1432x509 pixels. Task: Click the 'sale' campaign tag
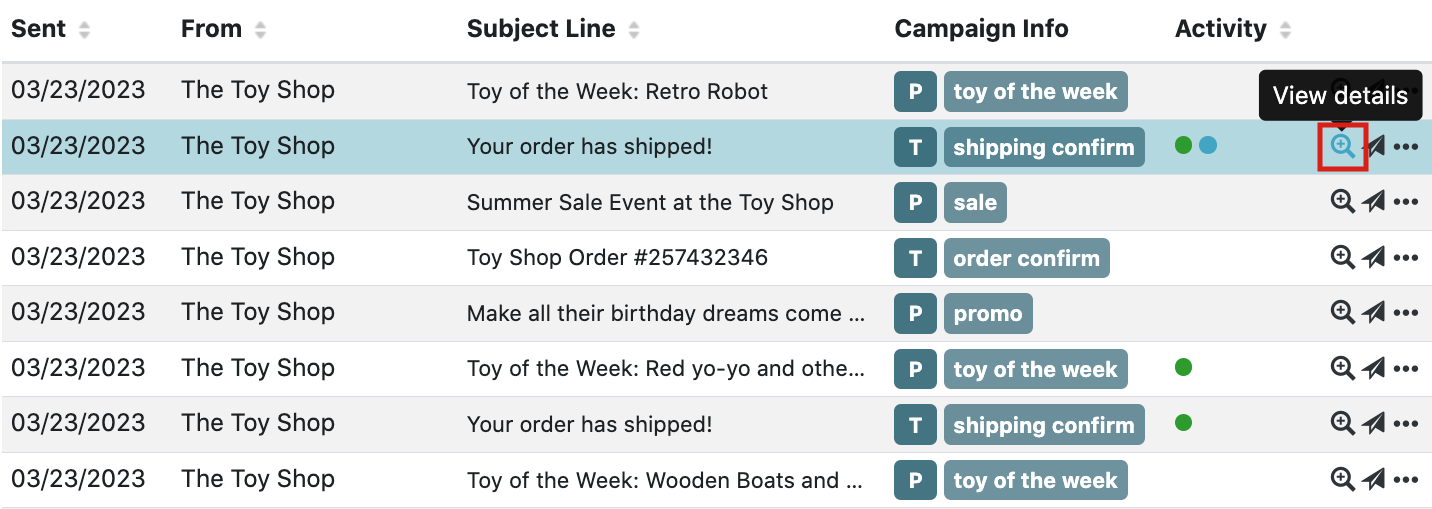(x=975, y=203)
